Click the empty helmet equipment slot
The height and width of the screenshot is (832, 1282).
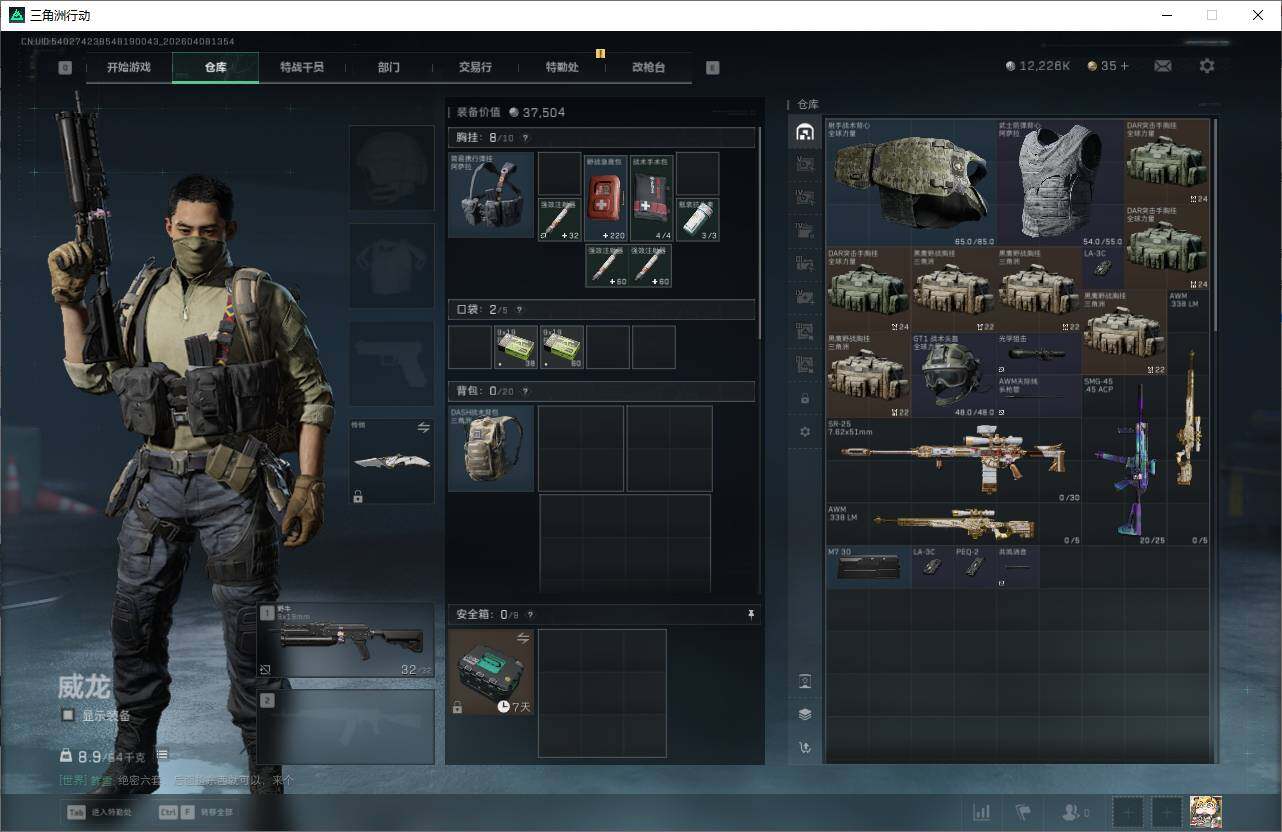391,168
